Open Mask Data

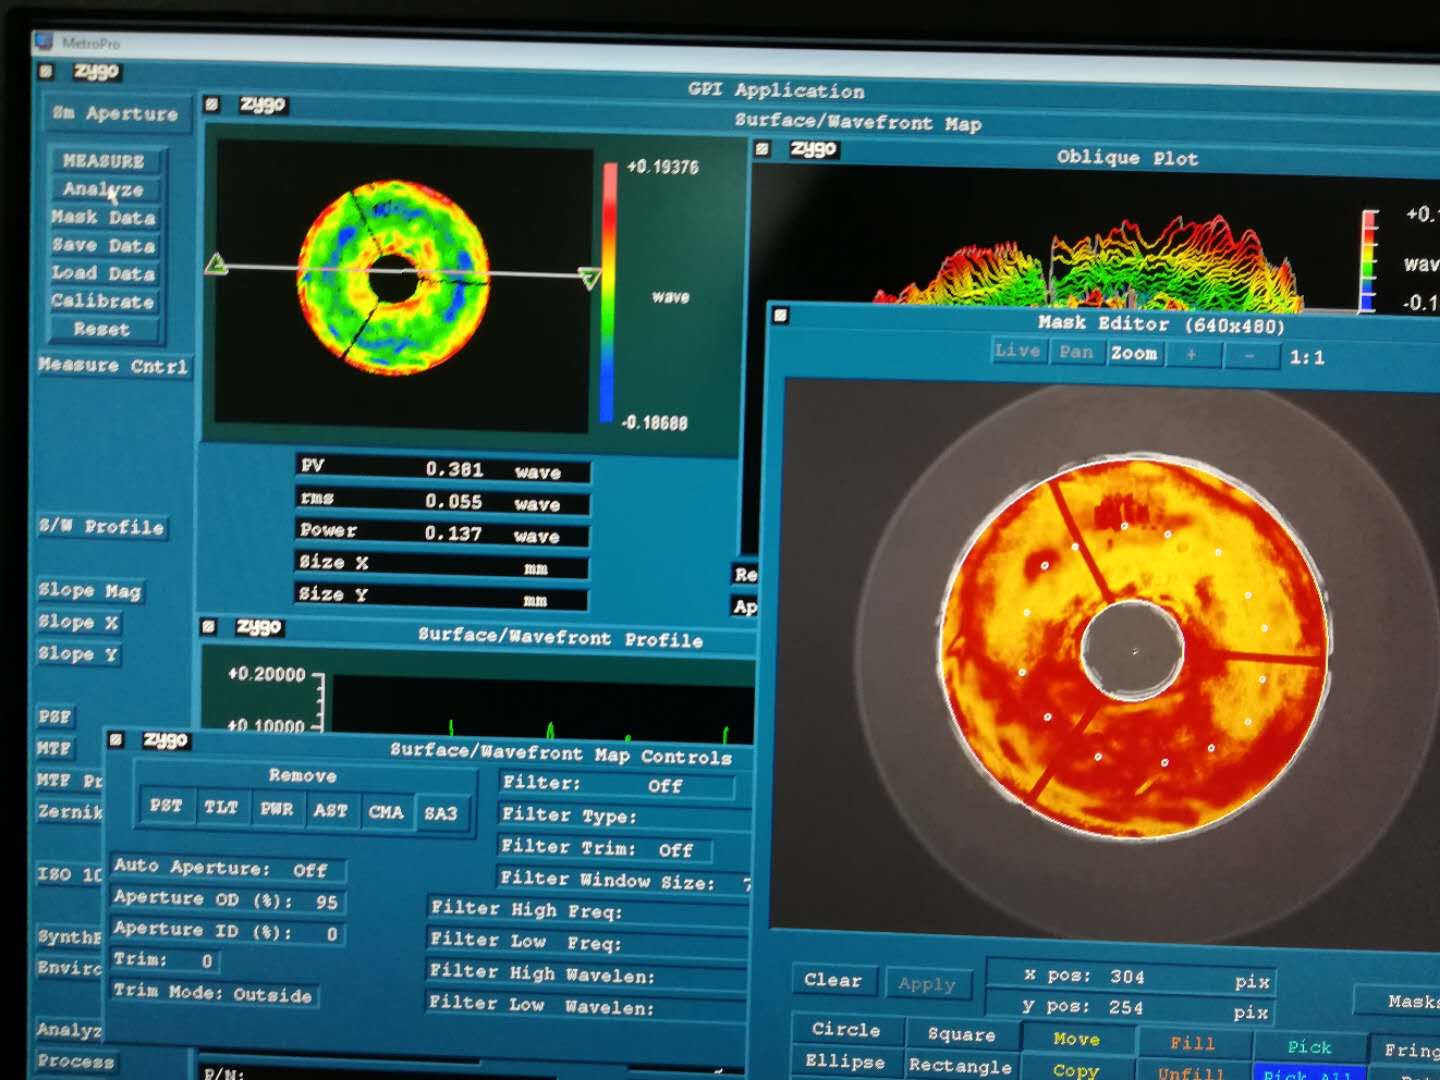click(x=103, y=217)
